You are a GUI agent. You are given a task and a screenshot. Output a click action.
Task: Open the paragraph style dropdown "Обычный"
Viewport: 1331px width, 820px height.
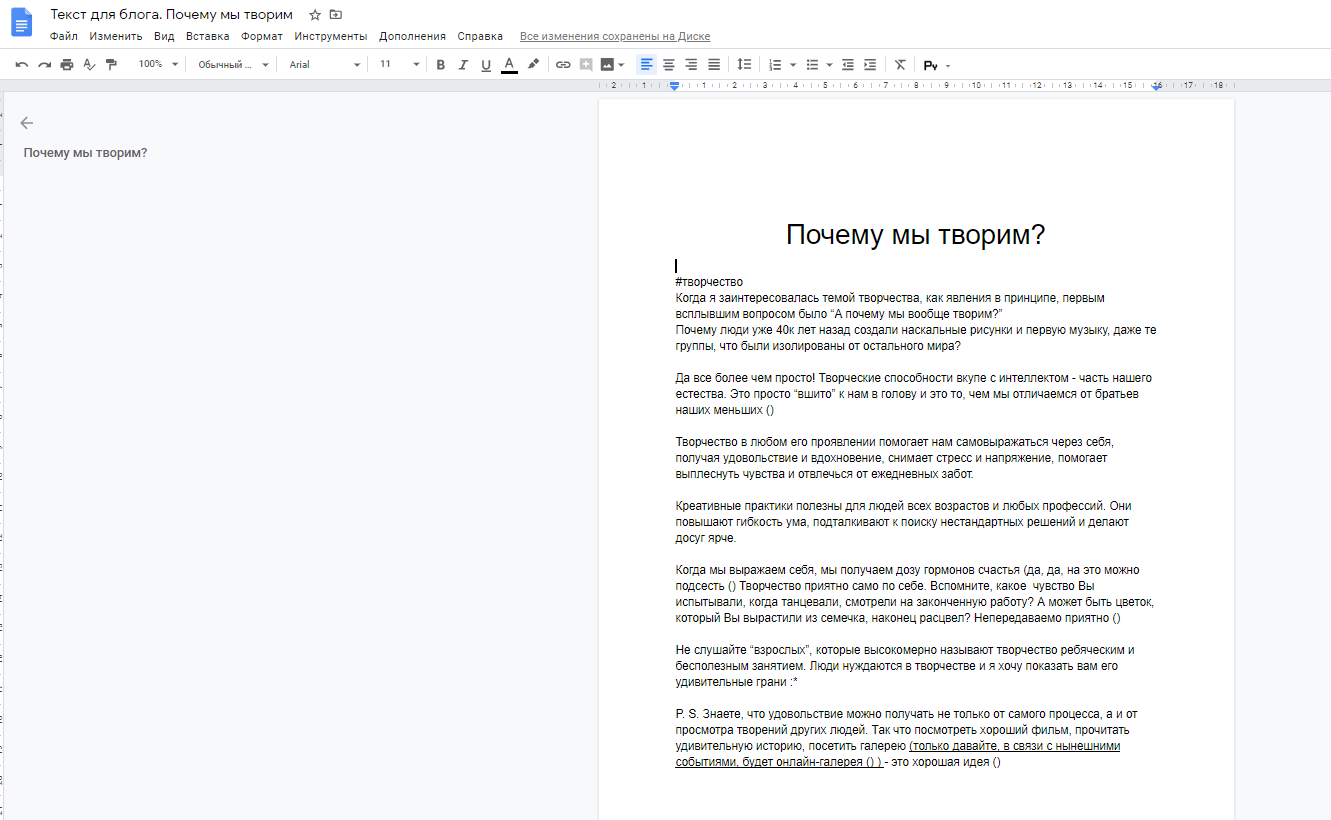click(233, 64)
